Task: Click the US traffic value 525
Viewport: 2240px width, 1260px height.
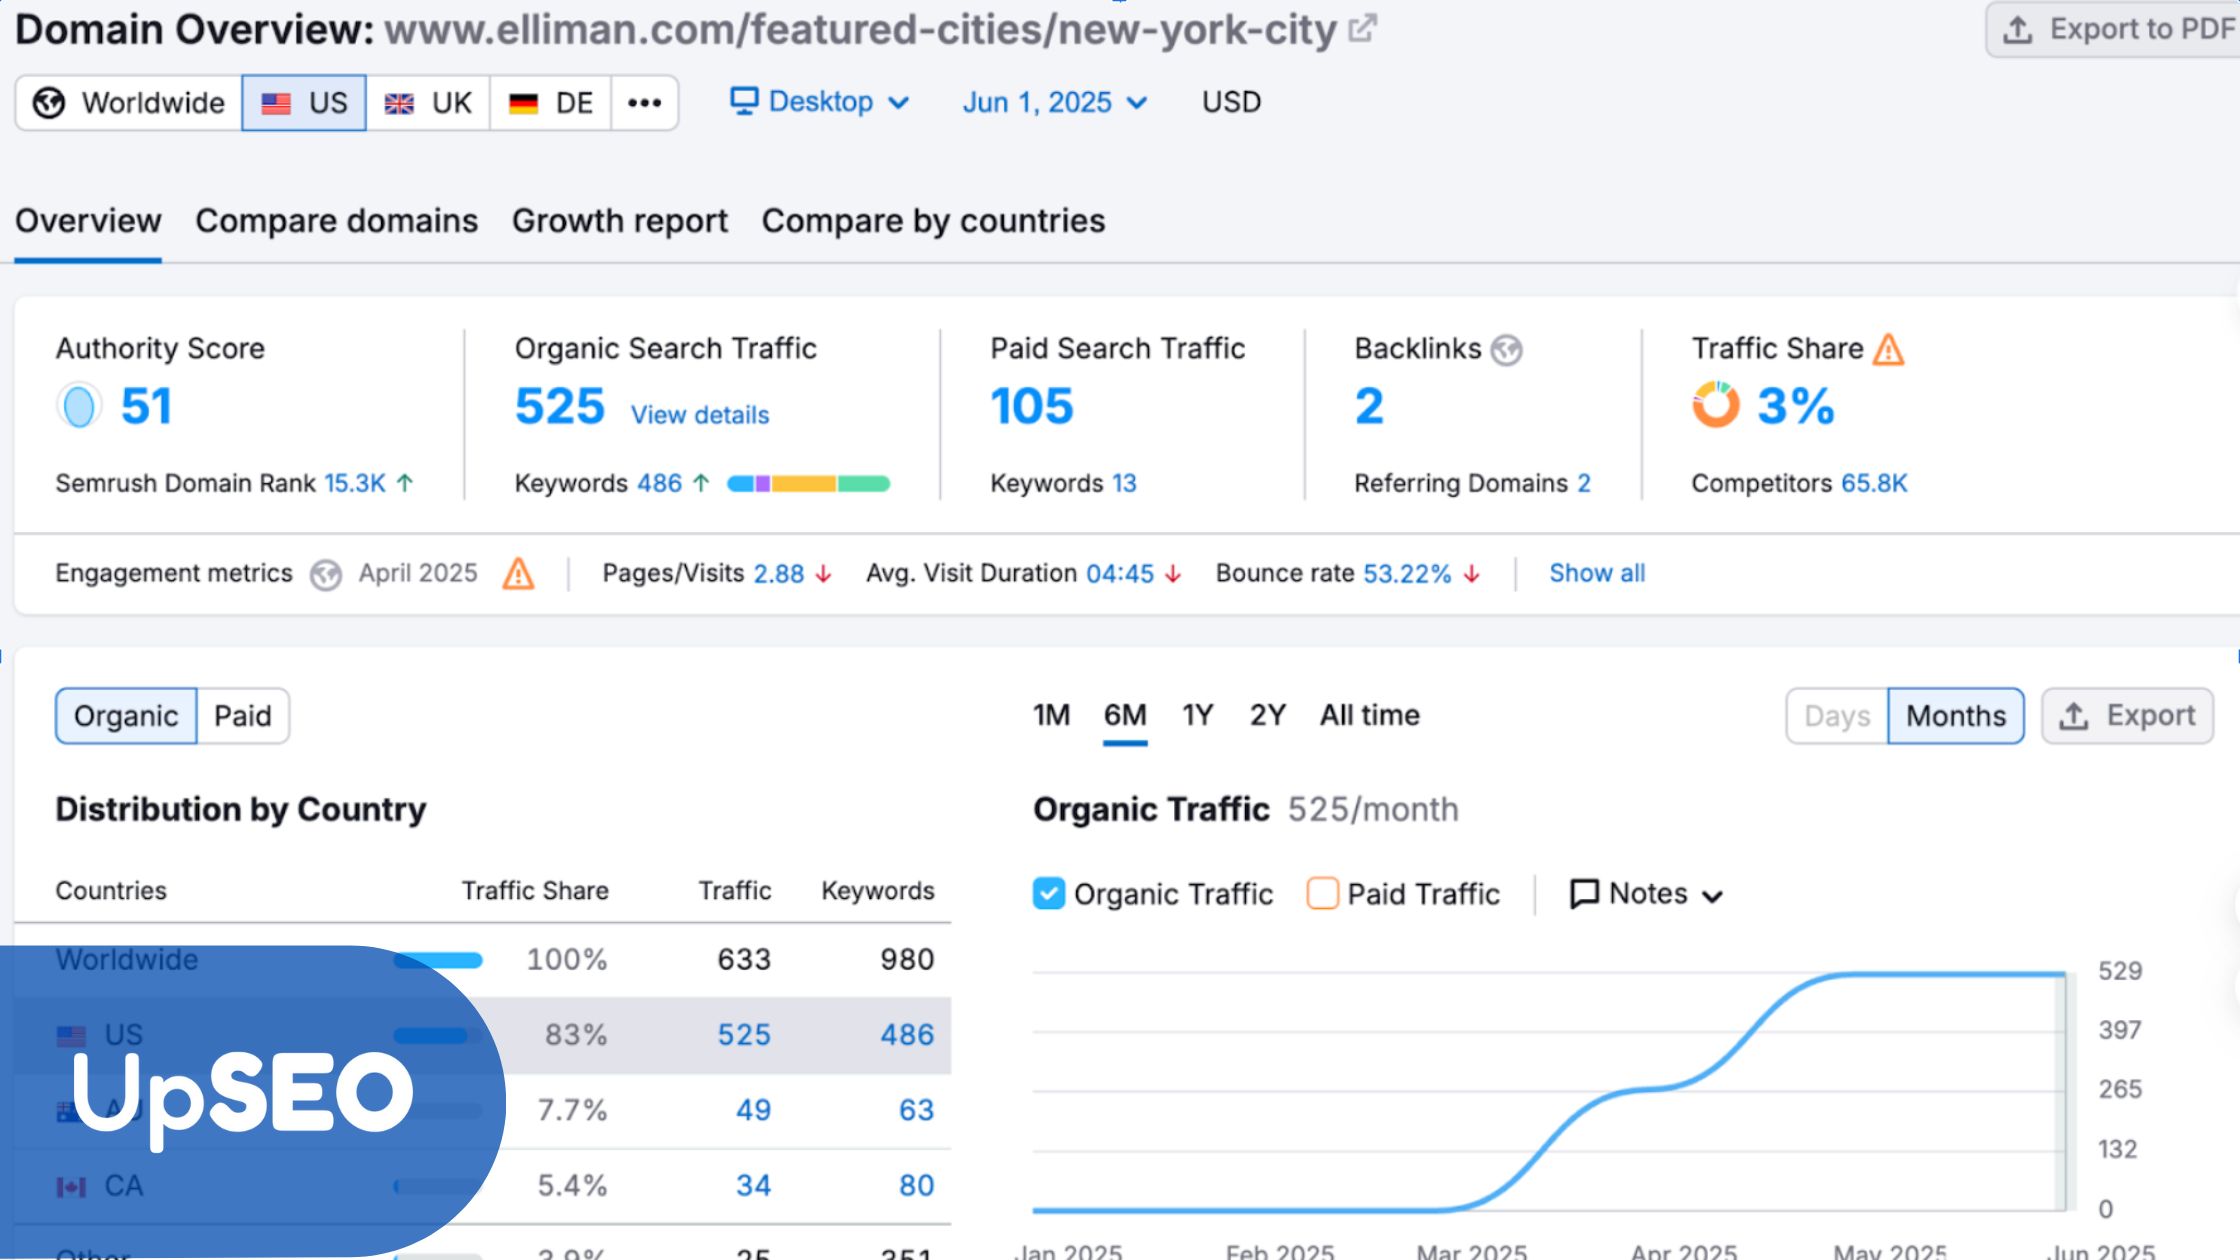Action: 744,1035
